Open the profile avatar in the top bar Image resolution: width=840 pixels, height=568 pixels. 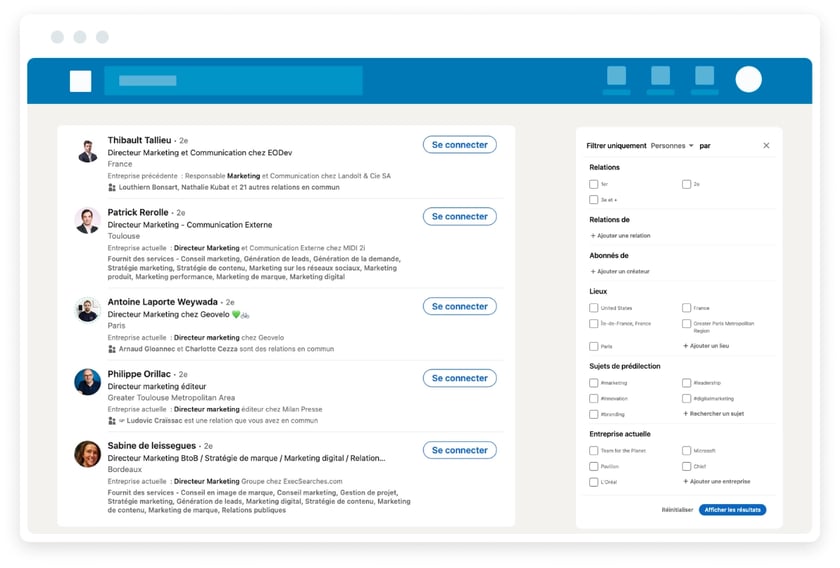748,80
